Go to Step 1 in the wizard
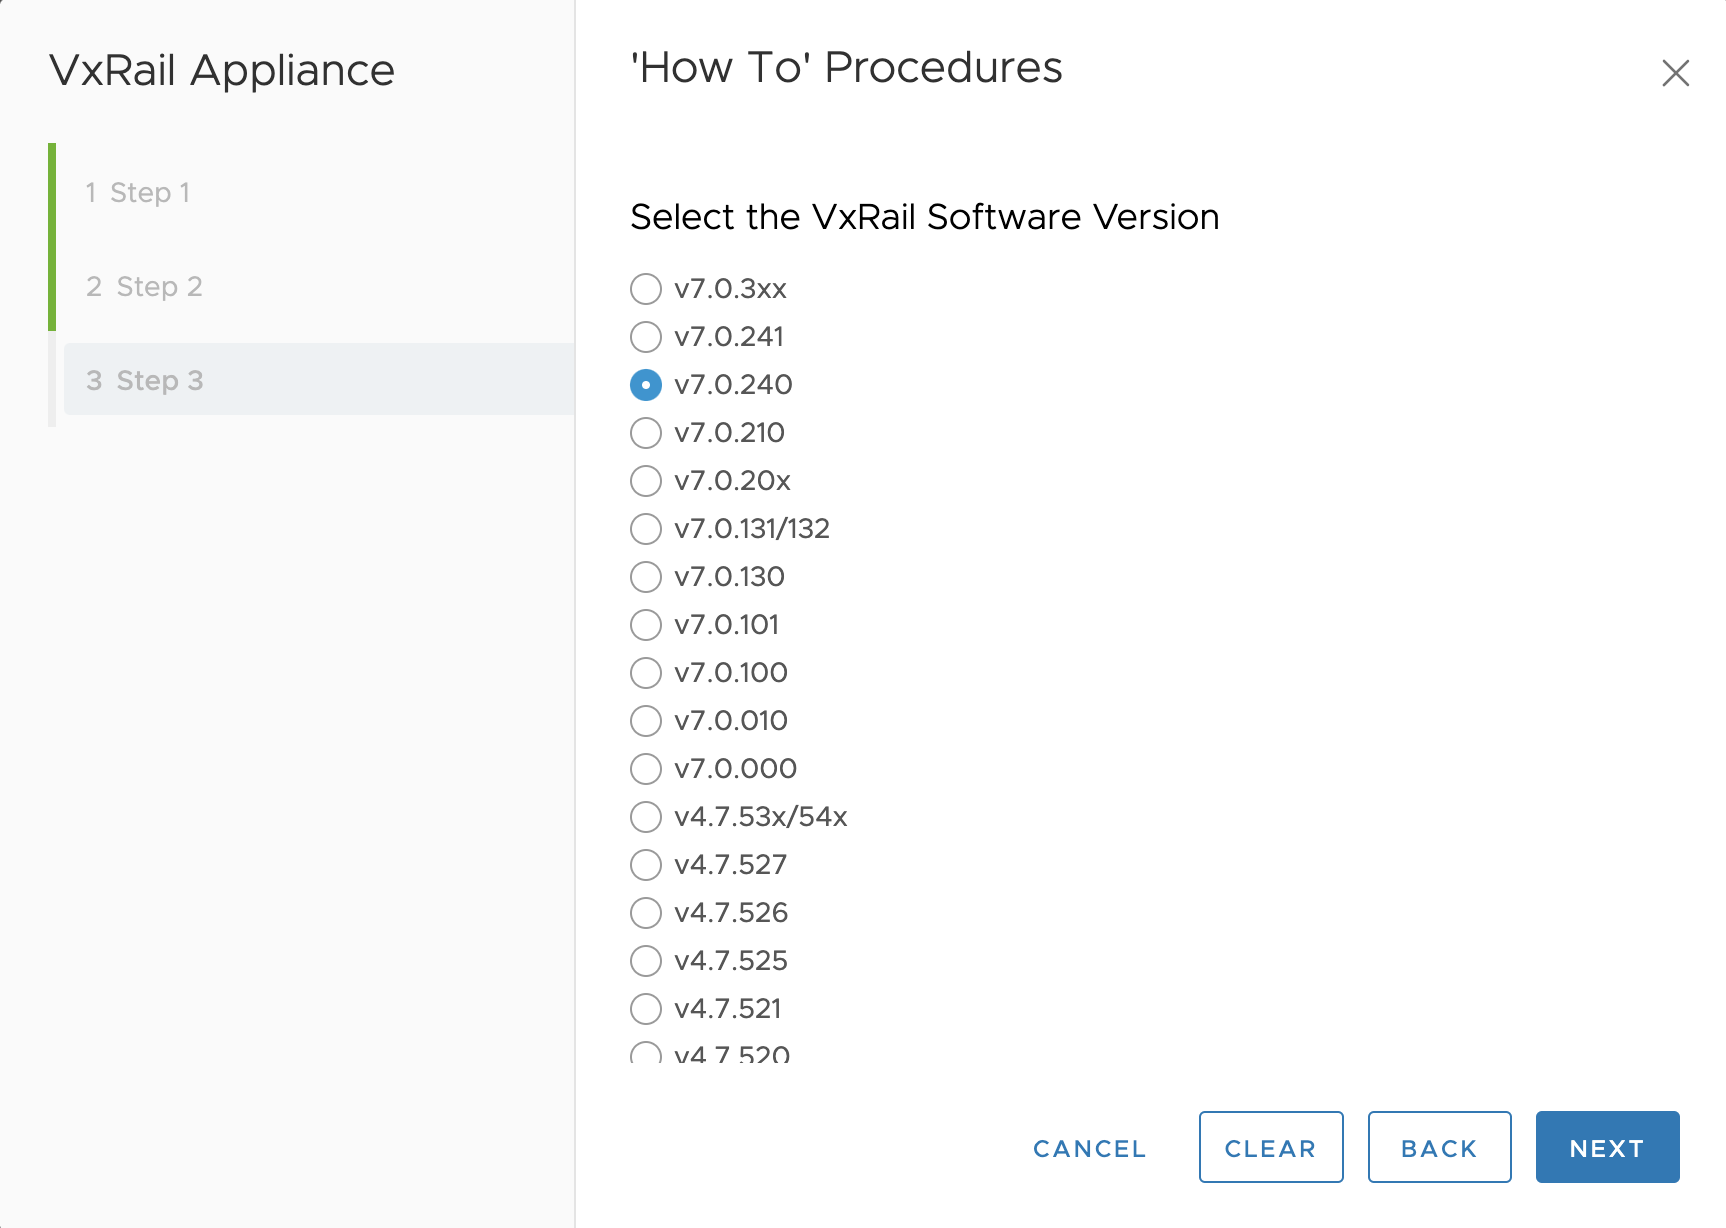Screen dimensions: 1726x1228 pyautogui.click(x=138, y=192)
